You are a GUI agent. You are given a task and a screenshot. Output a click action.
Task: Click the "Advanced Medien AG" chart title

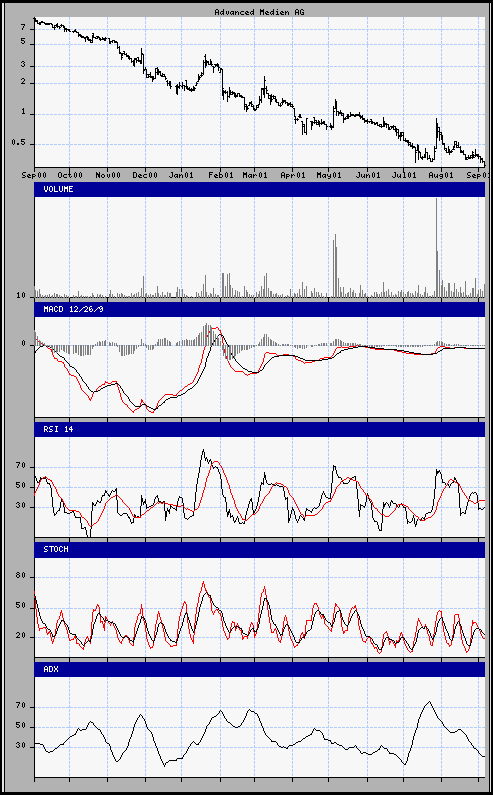click(x=259, y=12)
